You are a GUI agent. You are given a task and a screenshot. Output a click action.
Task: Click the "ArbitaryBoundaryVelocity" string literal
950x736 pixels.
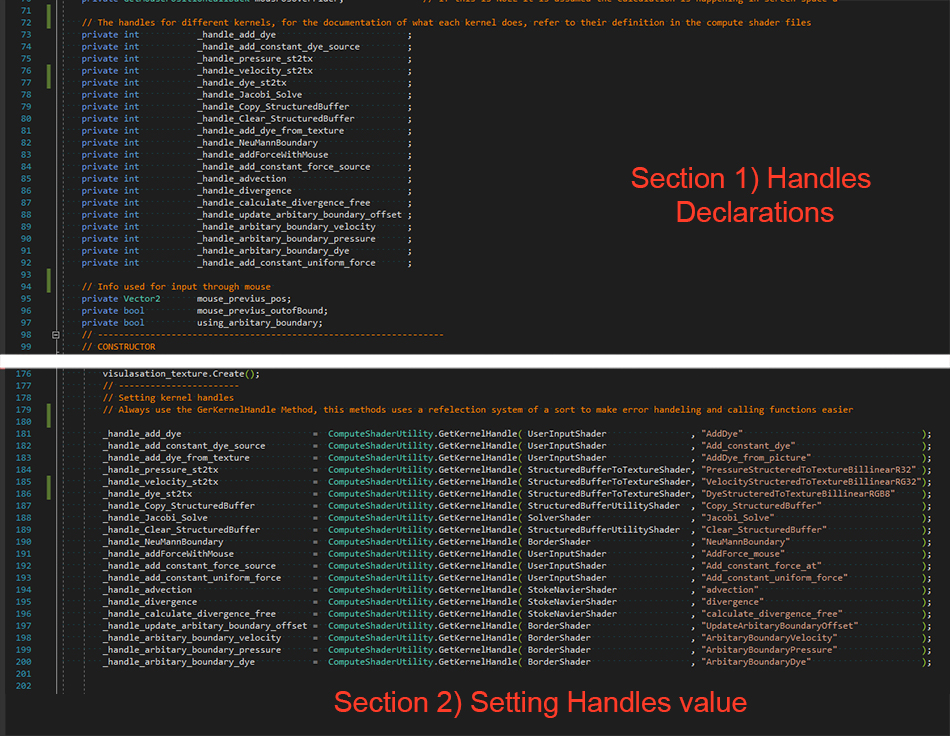769,638
